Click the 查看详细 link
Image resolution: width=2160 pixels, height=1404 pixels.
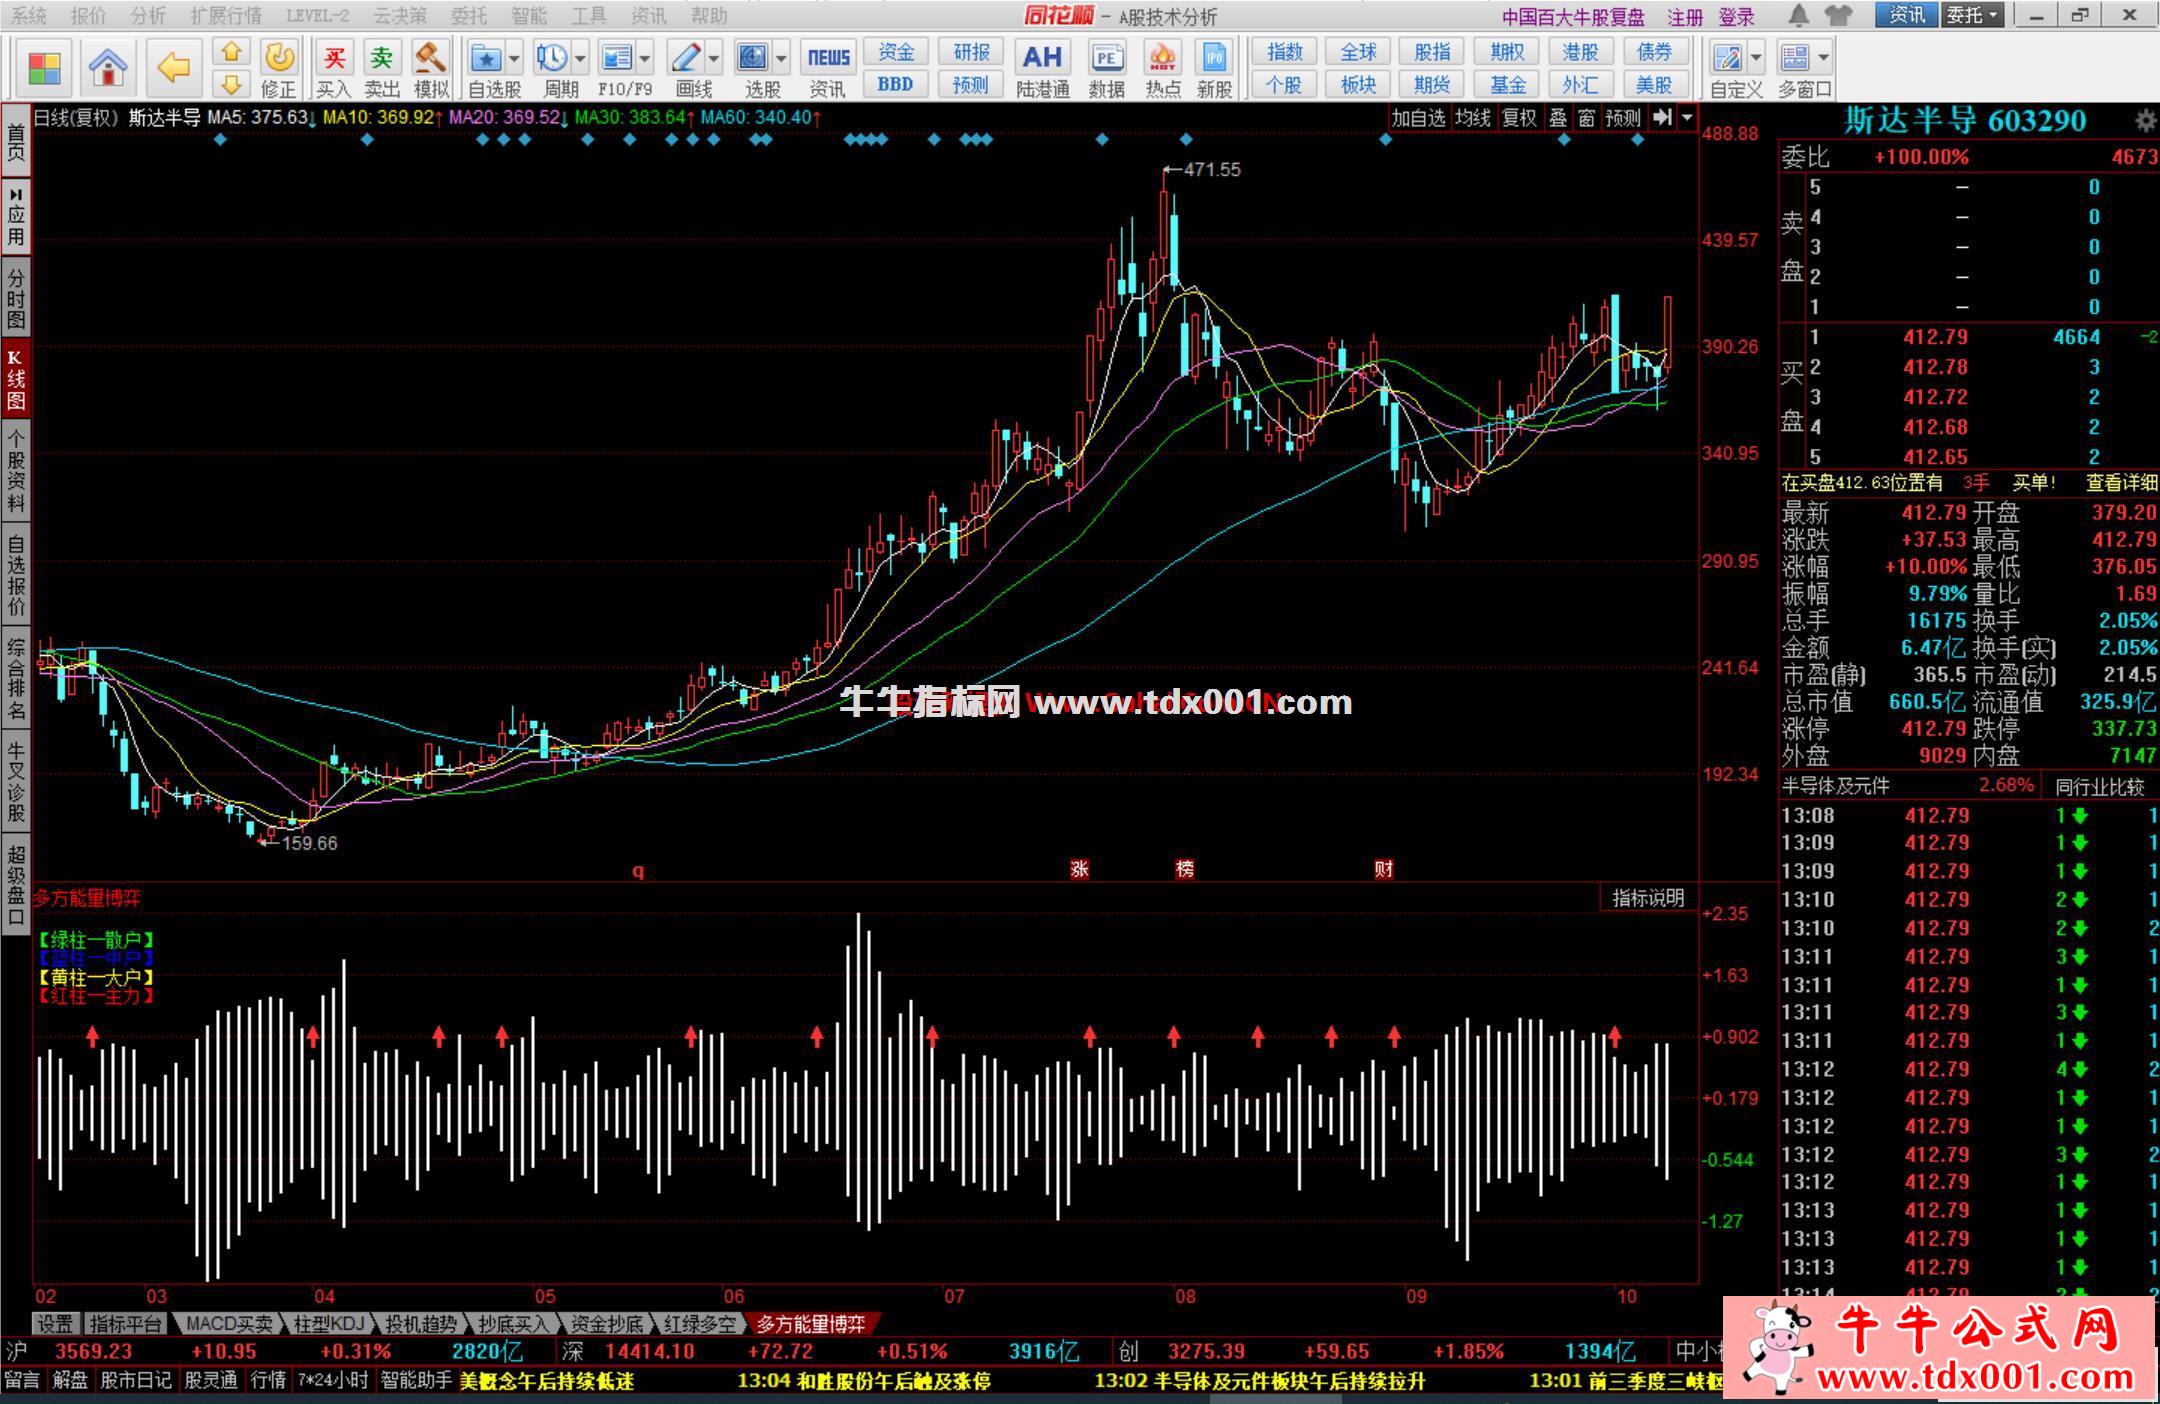pos(2121,483)
